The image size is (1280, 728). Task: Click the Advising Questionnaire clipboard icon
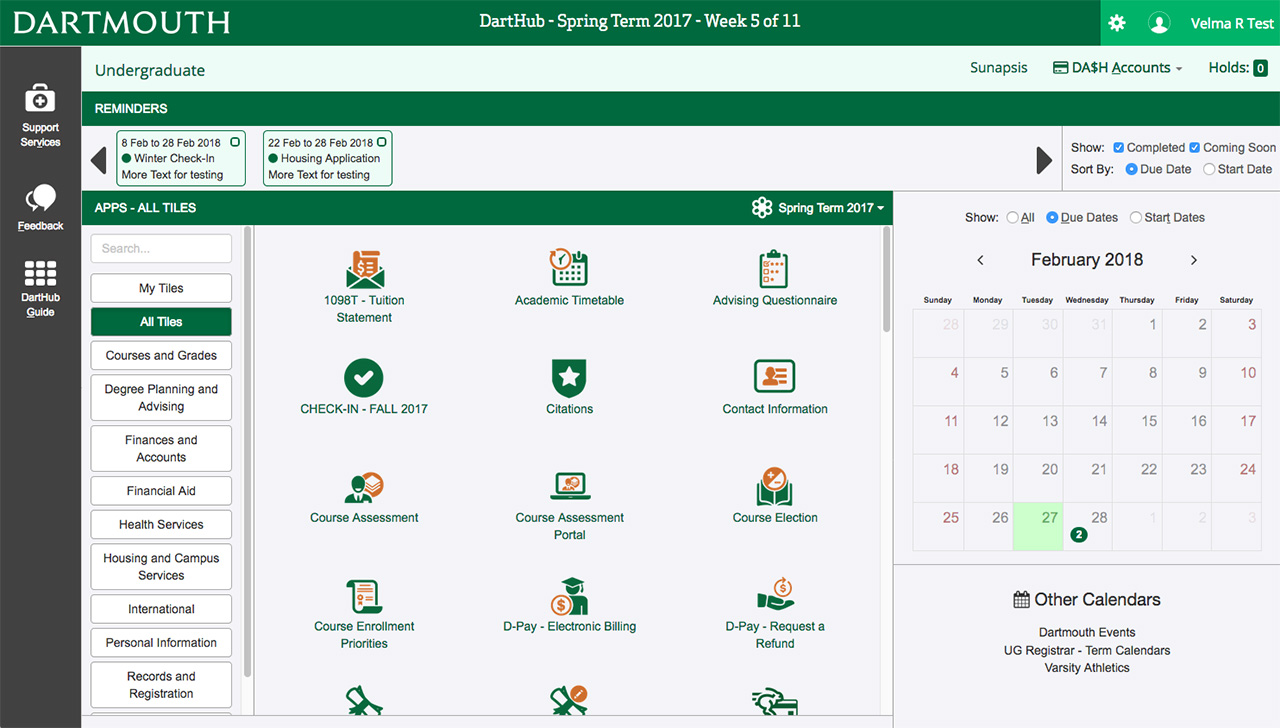pos(774,268)
